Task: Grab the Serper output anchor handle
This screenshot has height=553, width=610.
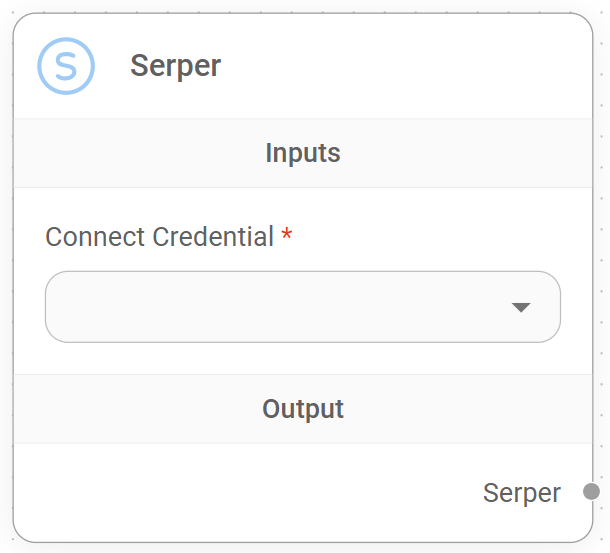Action: [x=591, y=492]
